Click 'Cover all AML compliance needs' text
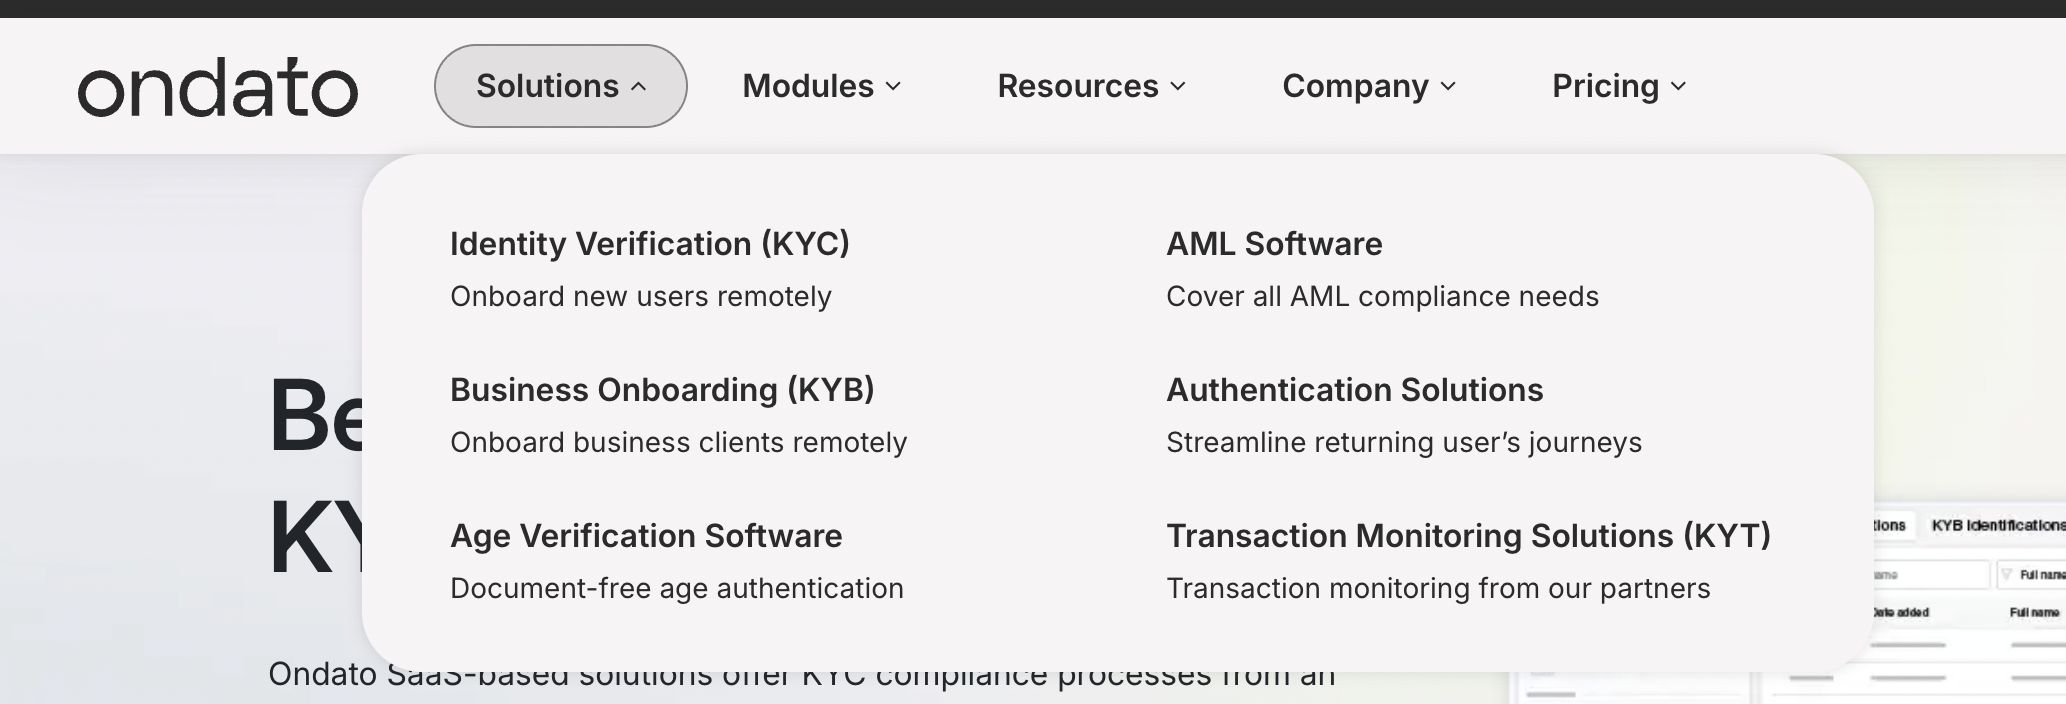The height and width of the screenshot is (704, 2066). click(1382, 297)
